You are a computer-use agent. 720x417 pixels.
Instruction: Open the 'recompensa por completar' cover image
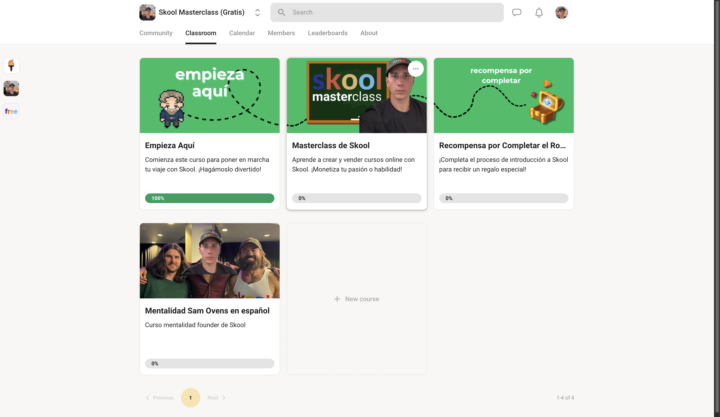coord(503,96)
